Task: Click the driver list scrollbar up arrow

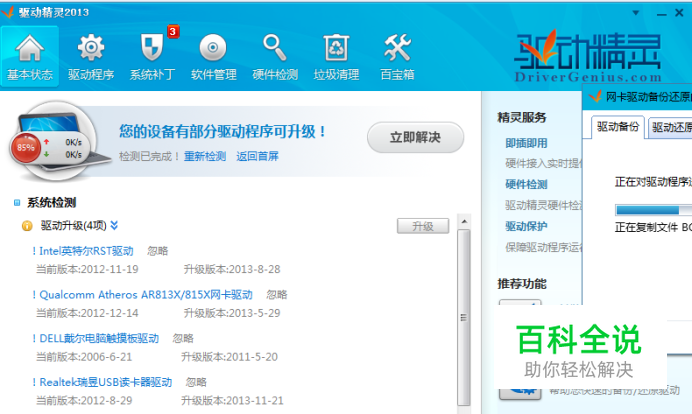Action: [x=464, y=221]
